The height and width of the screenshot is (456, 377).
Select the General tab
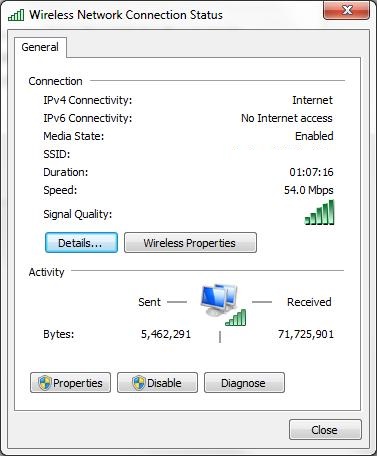tap(40, 47)
